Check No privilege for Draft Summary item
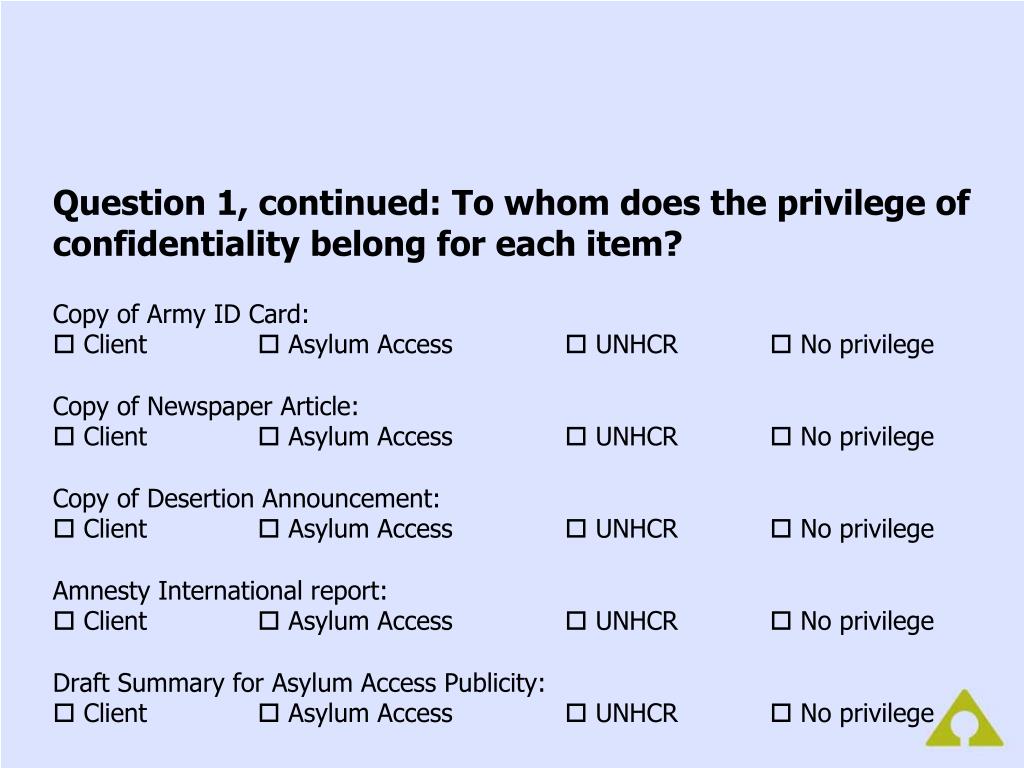 tap(781, 712)
